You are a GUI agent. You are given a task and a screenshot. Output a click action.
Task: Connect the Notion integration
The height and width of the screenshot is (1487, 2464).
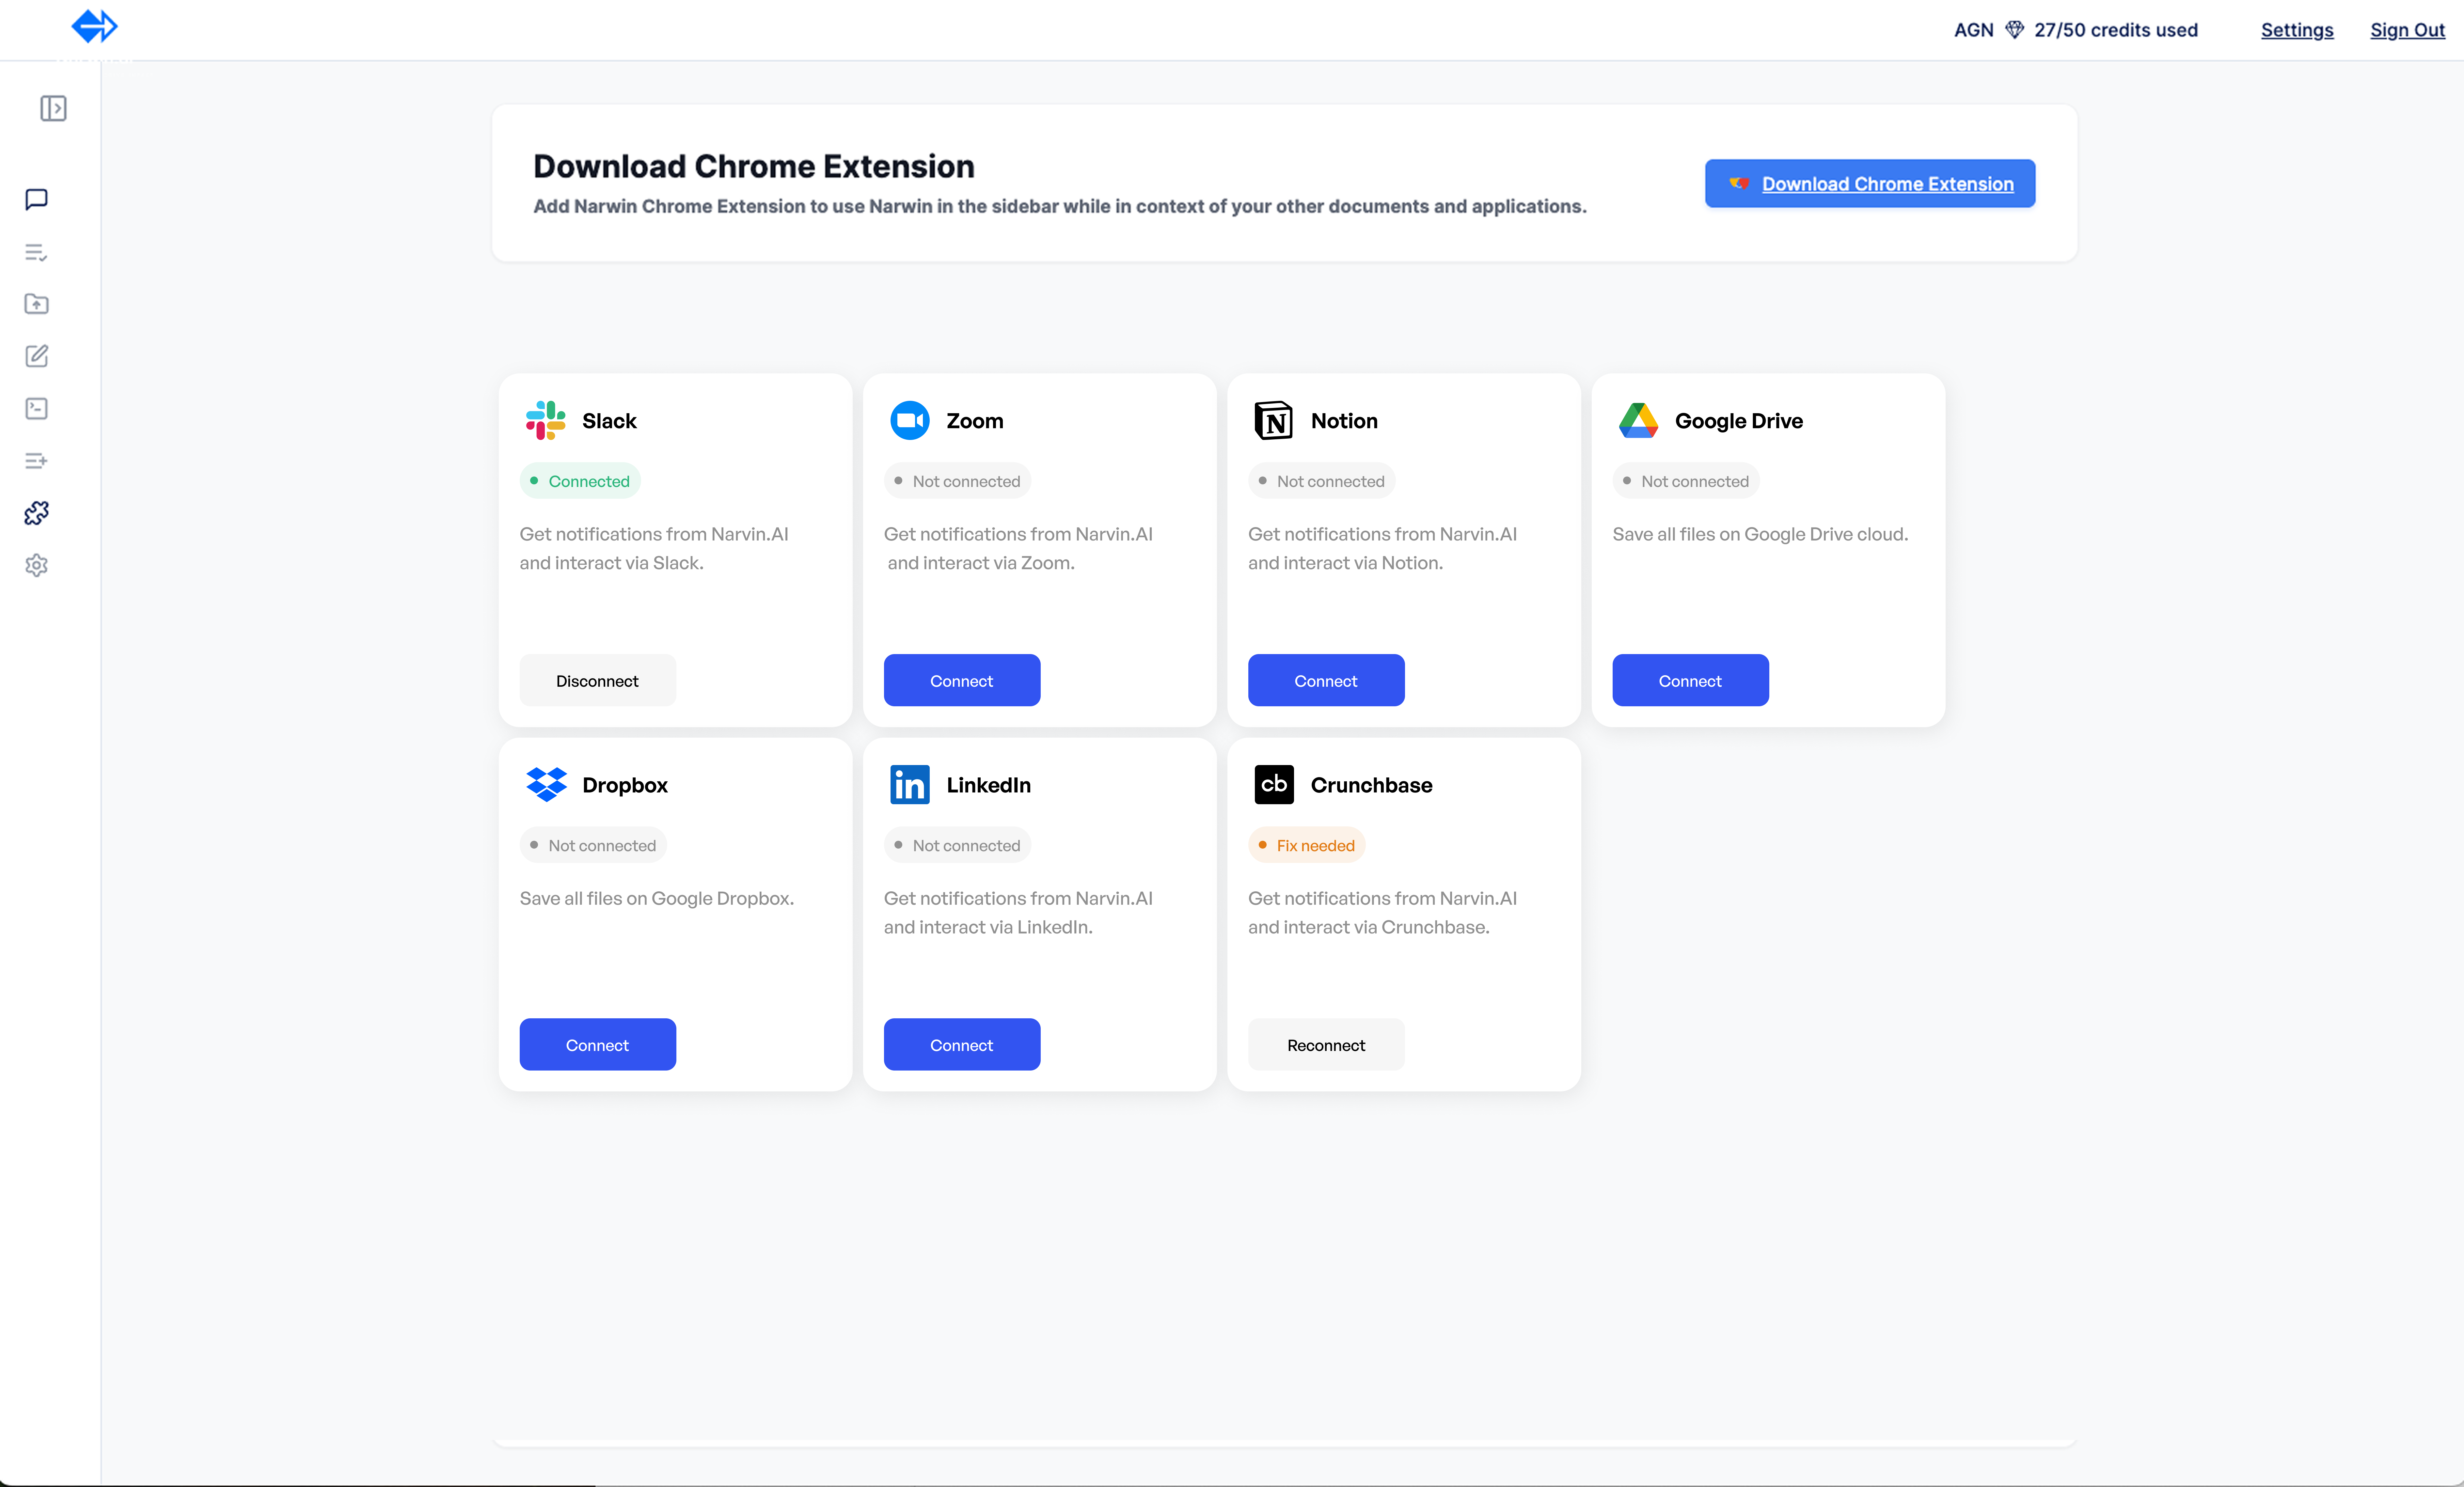pyautogui.click(x=1326, y=680)
